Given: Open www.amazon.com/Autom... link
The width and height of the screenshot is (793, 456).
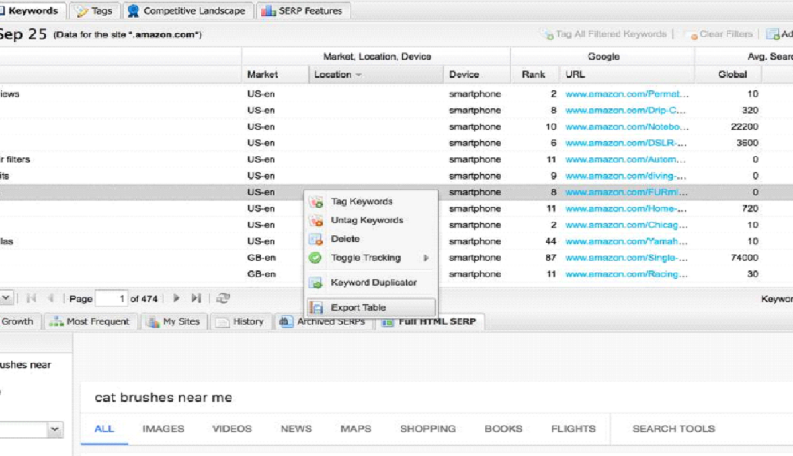Looking at the screenshot, I should (x=626, y=160).
